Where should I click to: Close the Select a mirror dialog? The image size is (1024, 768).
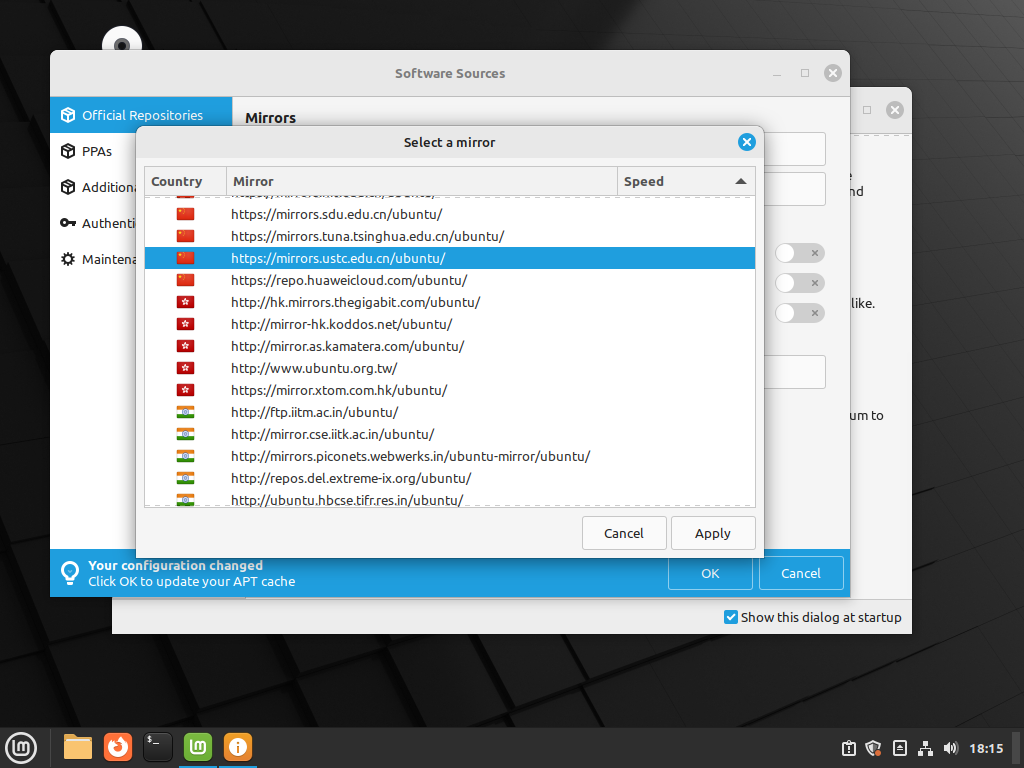(x=746, y=142)
